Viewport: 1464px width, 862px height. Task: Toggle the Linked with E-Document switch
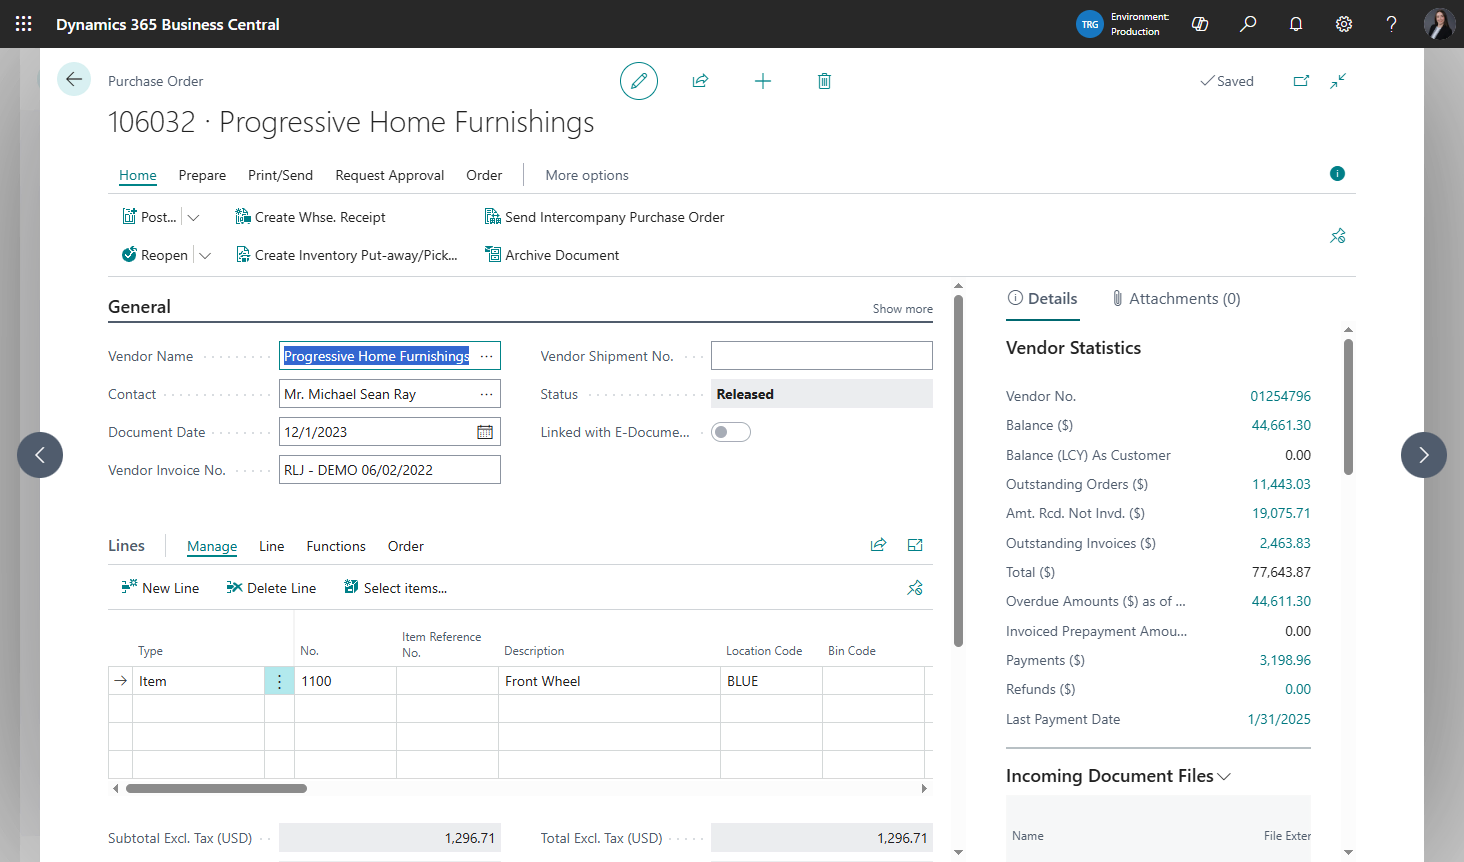point(731,432)
